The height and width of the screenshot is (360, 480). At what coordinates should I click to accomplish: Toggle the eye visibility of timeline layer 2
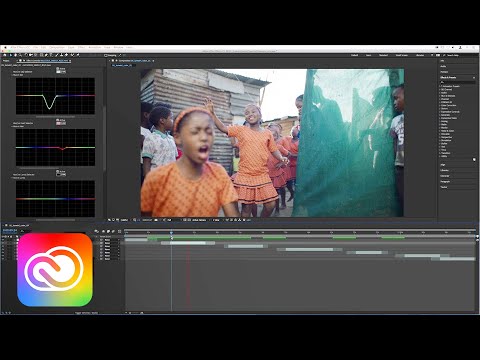pos(2,243)
